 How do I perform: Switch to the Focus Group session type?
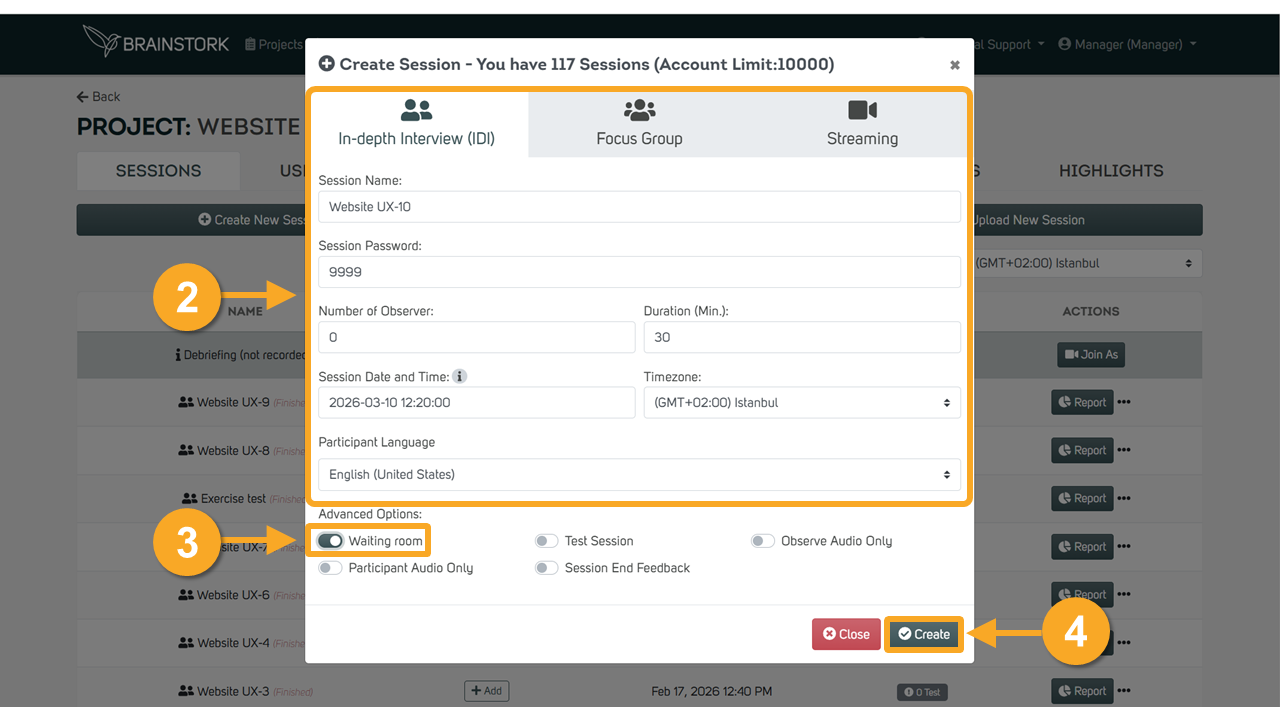tap(639, 124)
